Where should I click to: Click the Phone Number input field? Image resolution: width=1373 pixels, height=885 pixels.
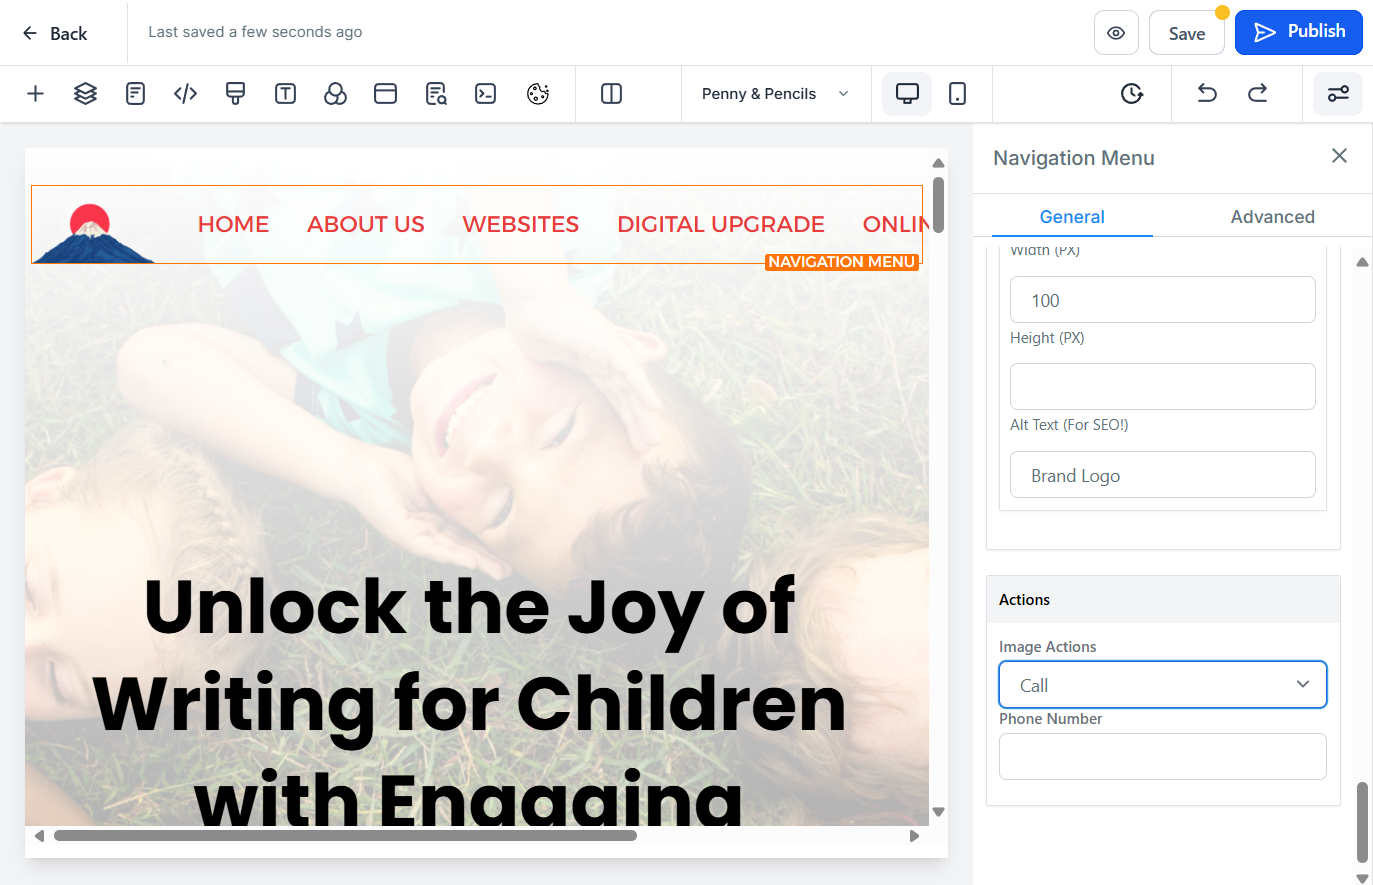coord(1163,757)
